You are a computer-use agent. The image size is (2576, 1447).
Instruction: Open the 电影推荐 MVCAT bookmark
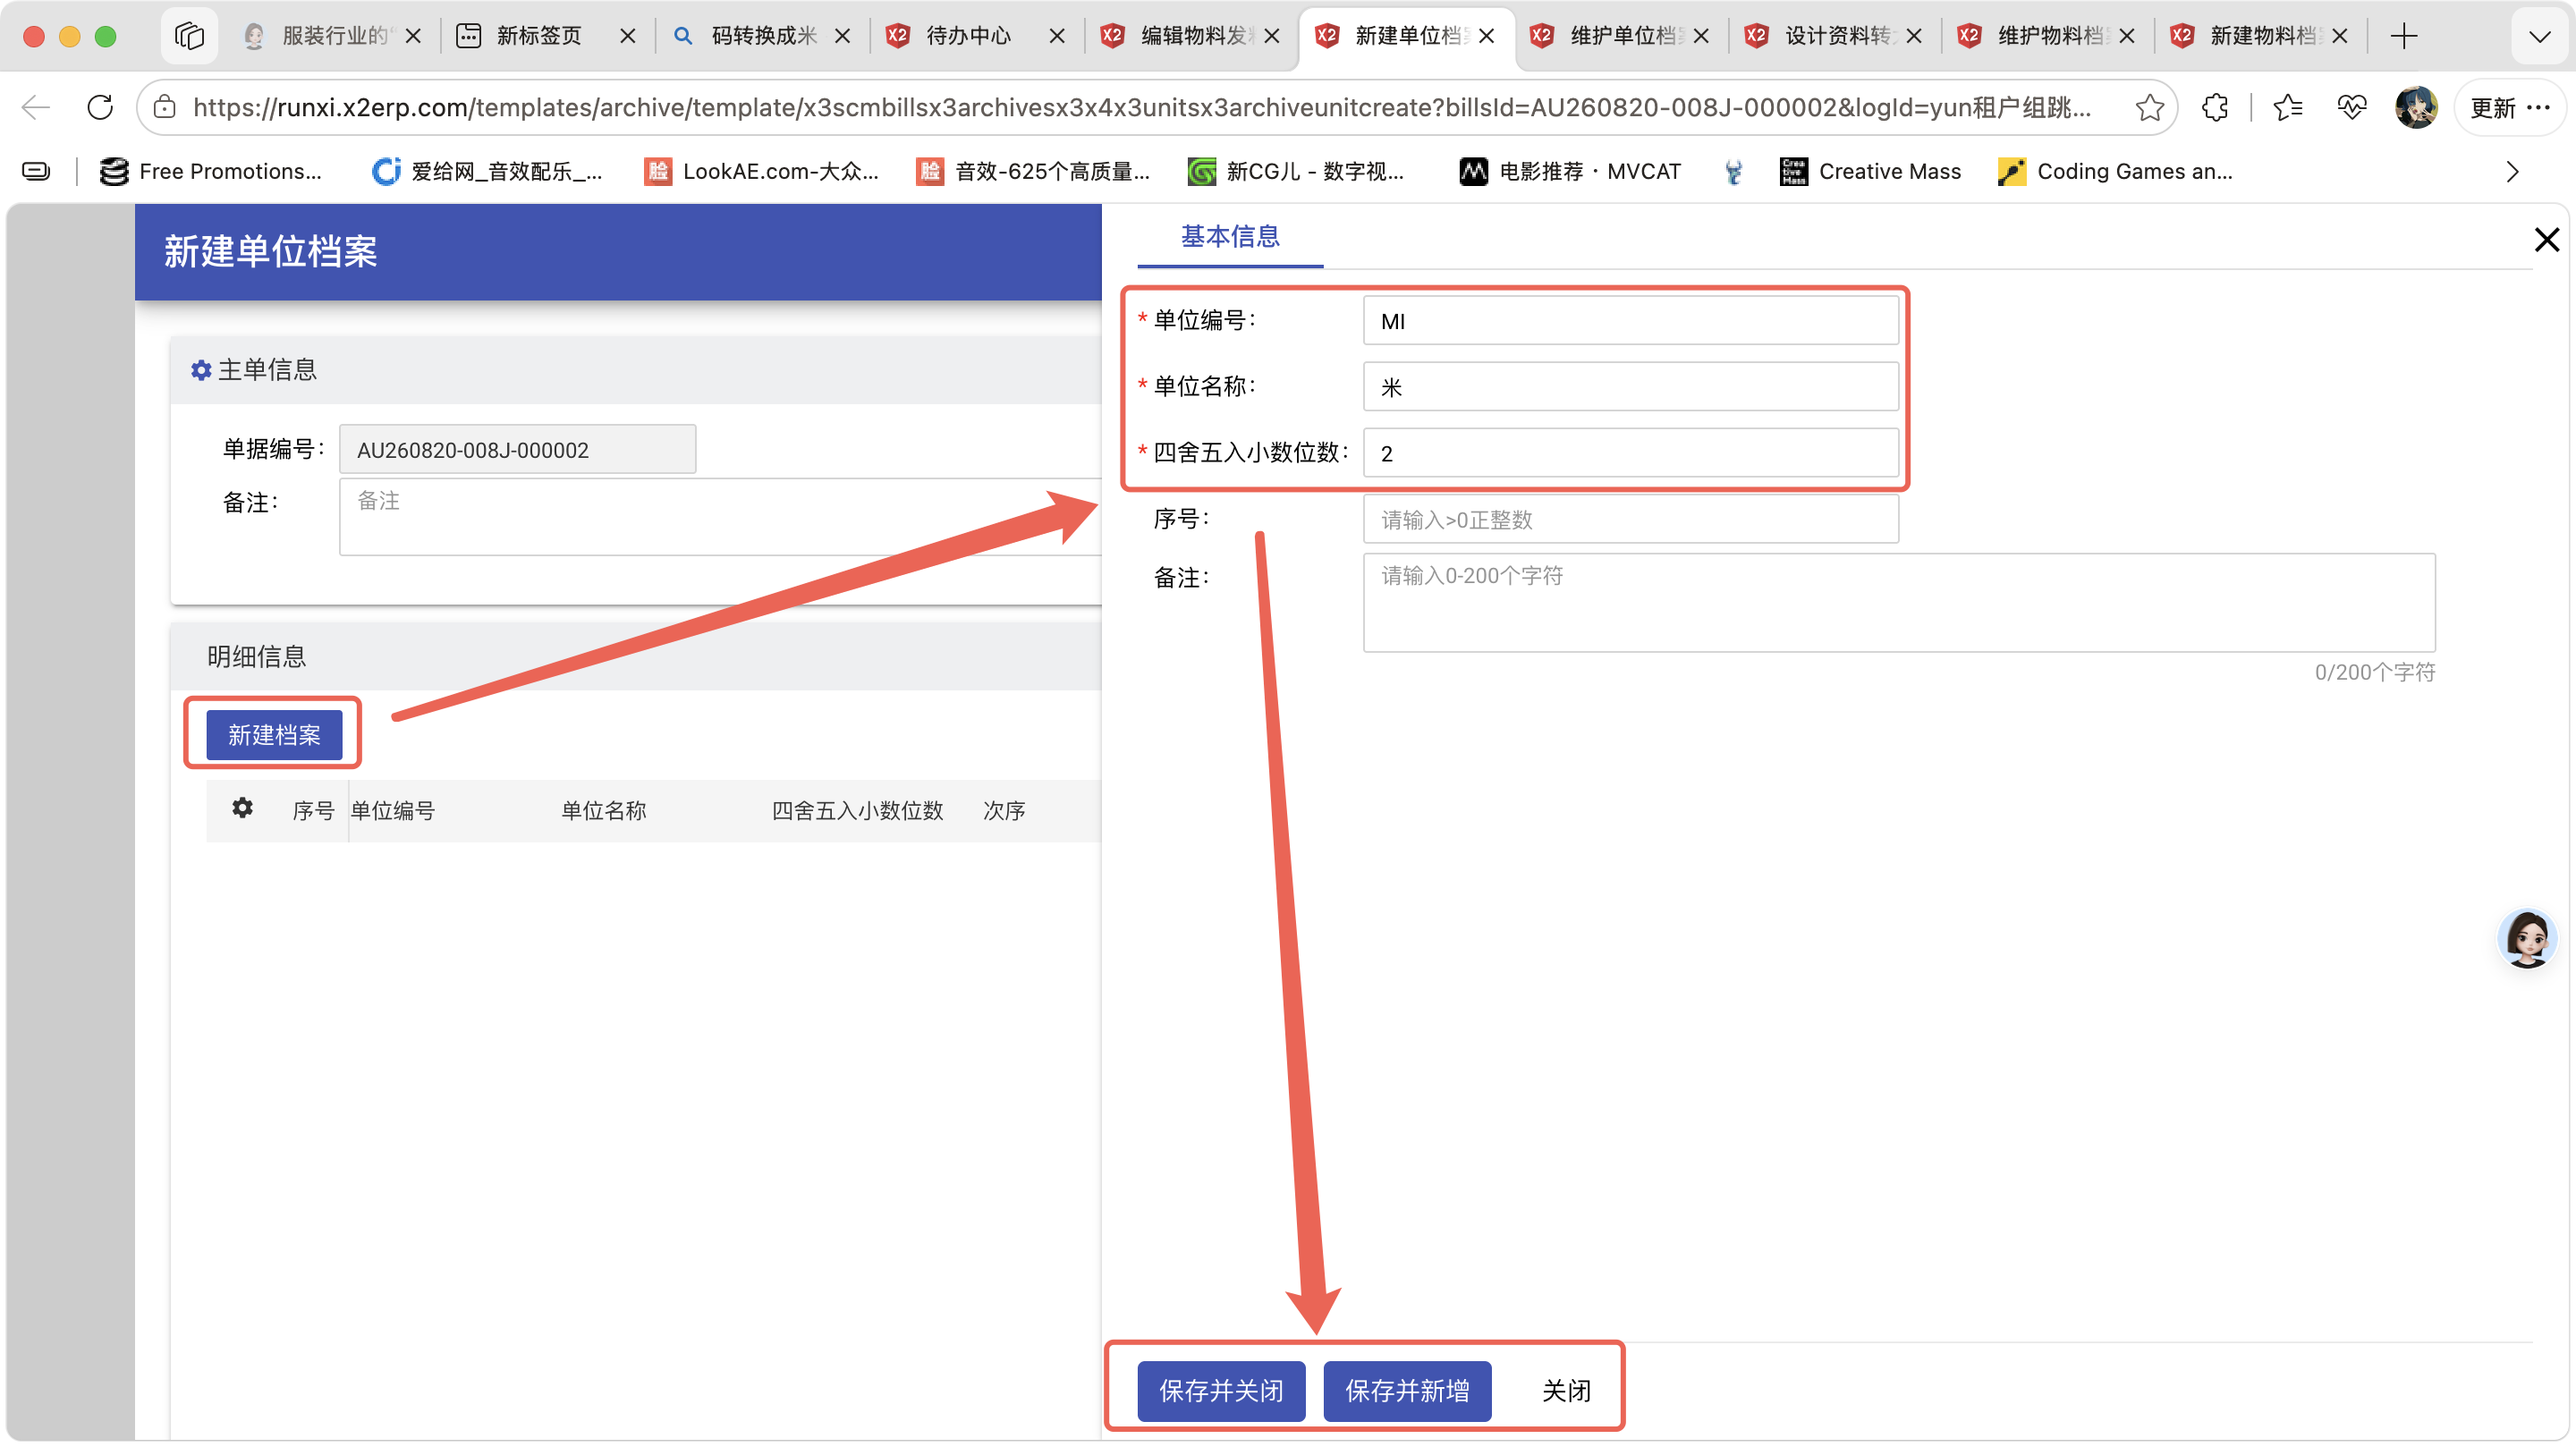pos(1570,172)
